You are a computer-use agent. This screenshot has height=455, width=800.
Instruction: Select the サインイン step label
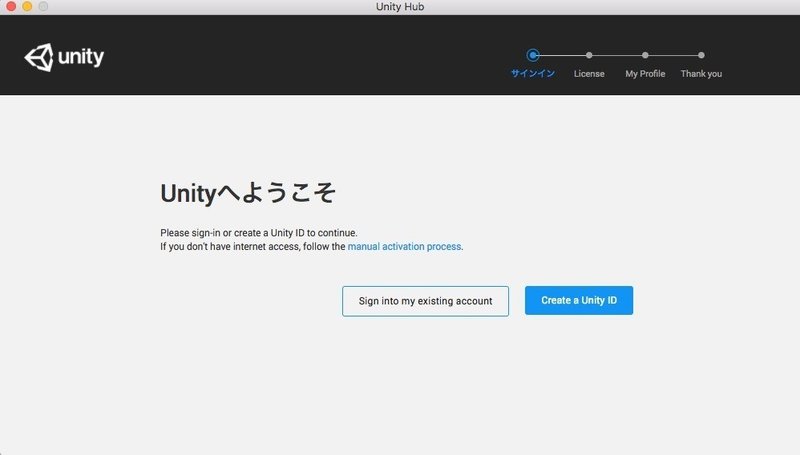click(533, 73)
